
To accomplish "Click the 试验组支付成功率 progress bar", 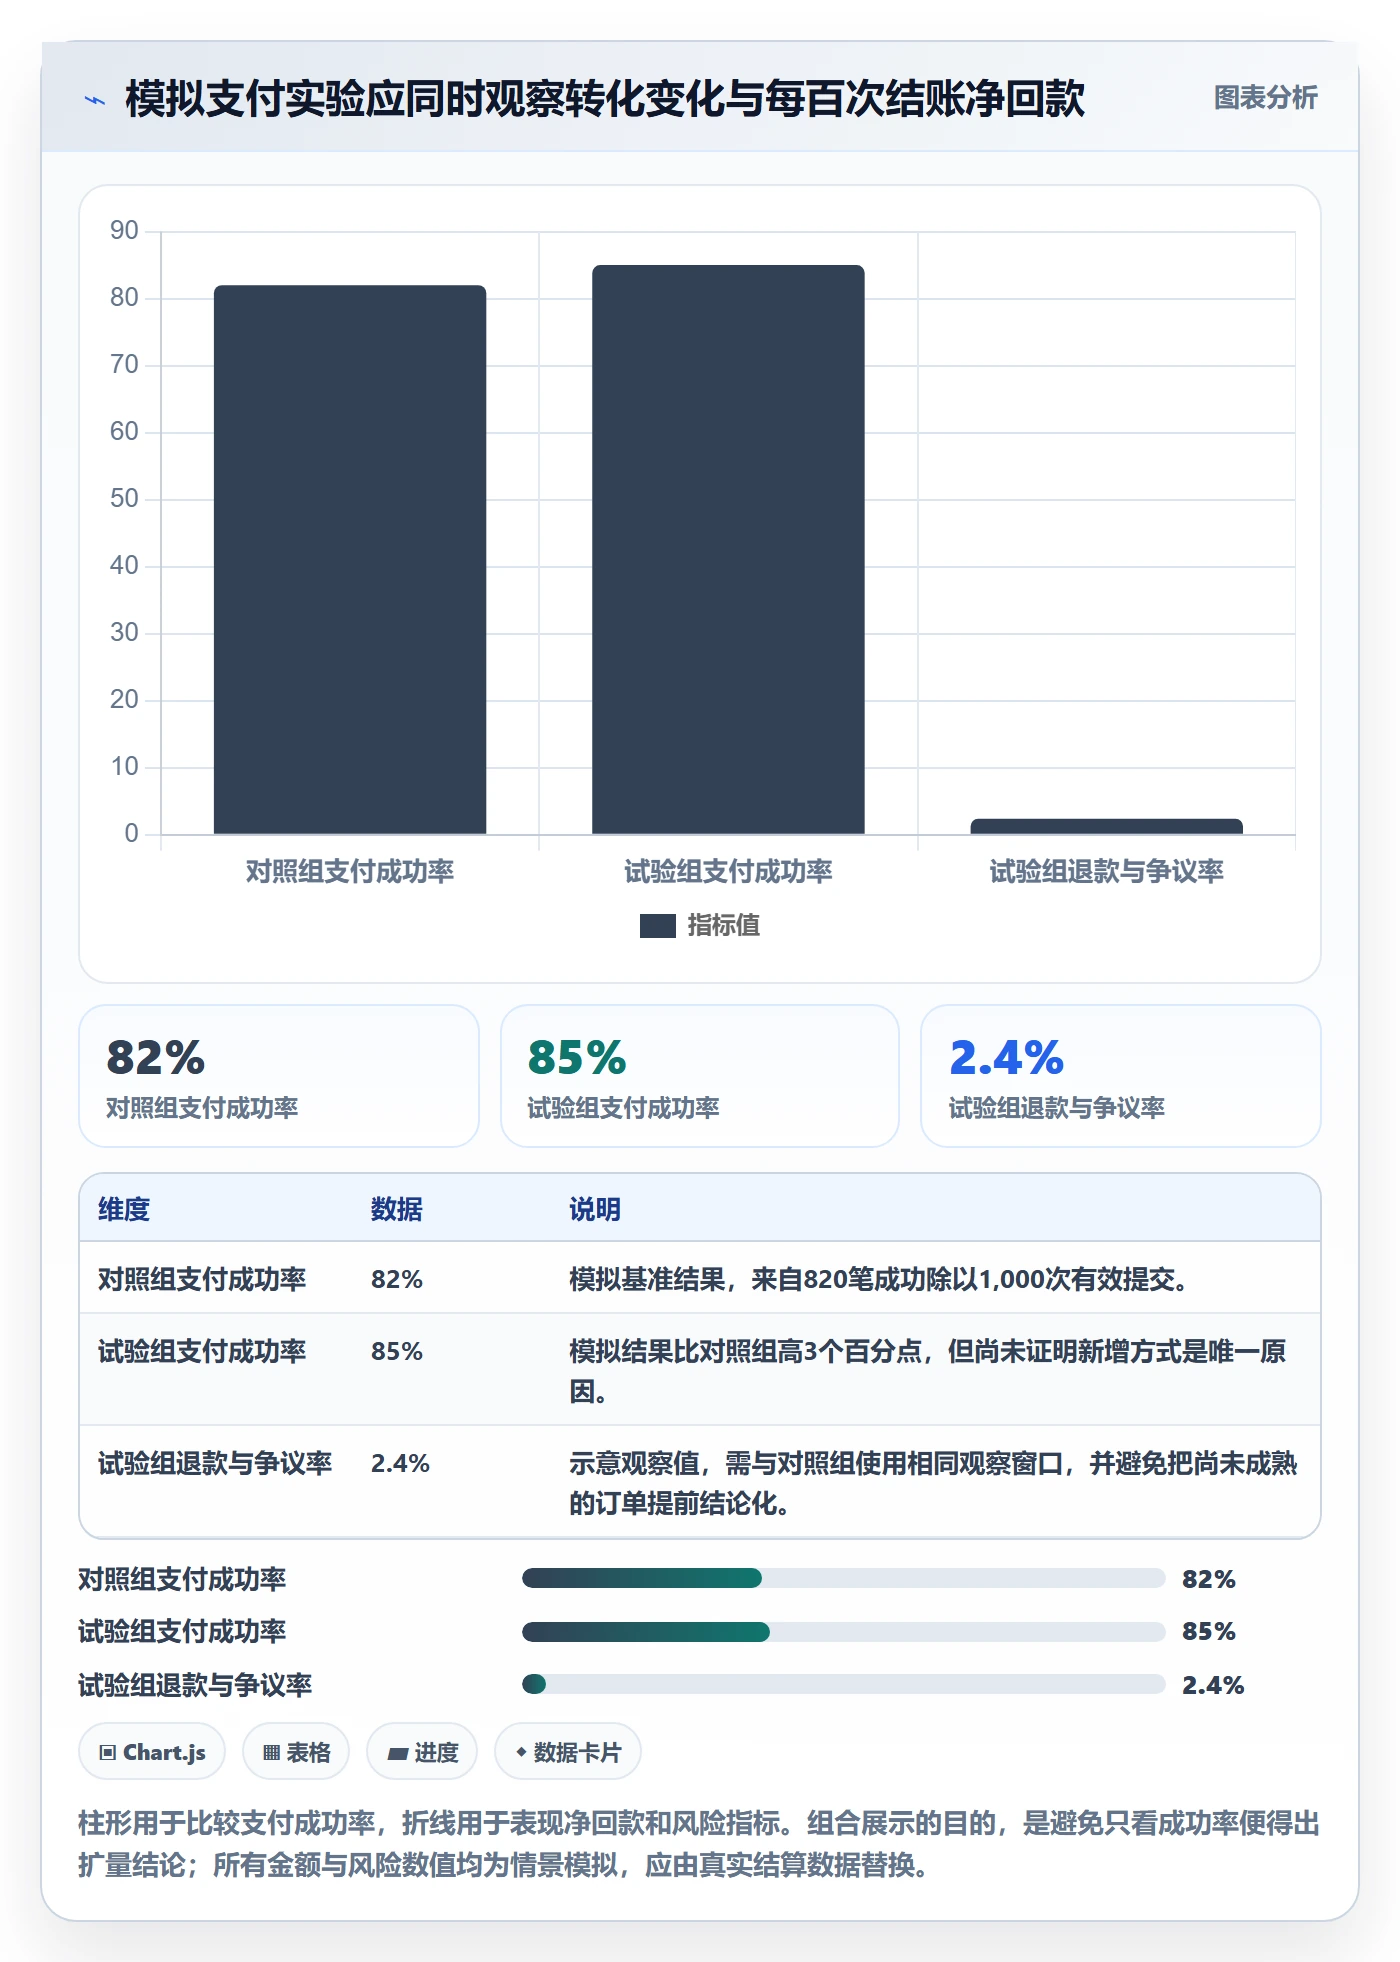I will point(843,1632).
